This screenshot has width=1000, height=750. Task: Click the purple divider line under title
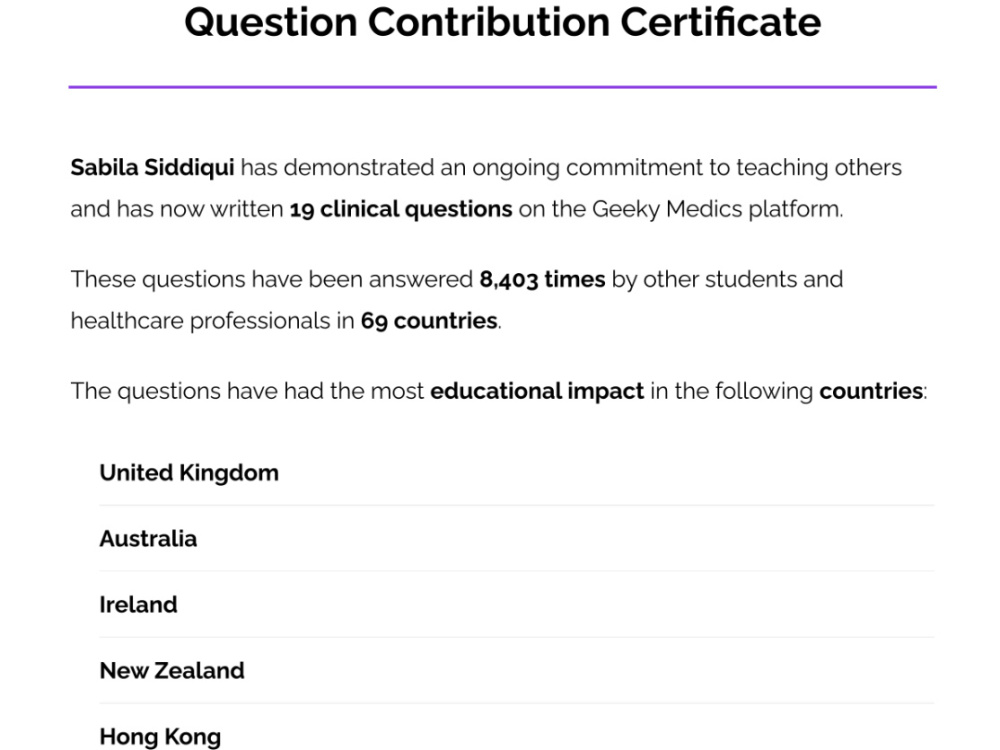tap(503, 87)
